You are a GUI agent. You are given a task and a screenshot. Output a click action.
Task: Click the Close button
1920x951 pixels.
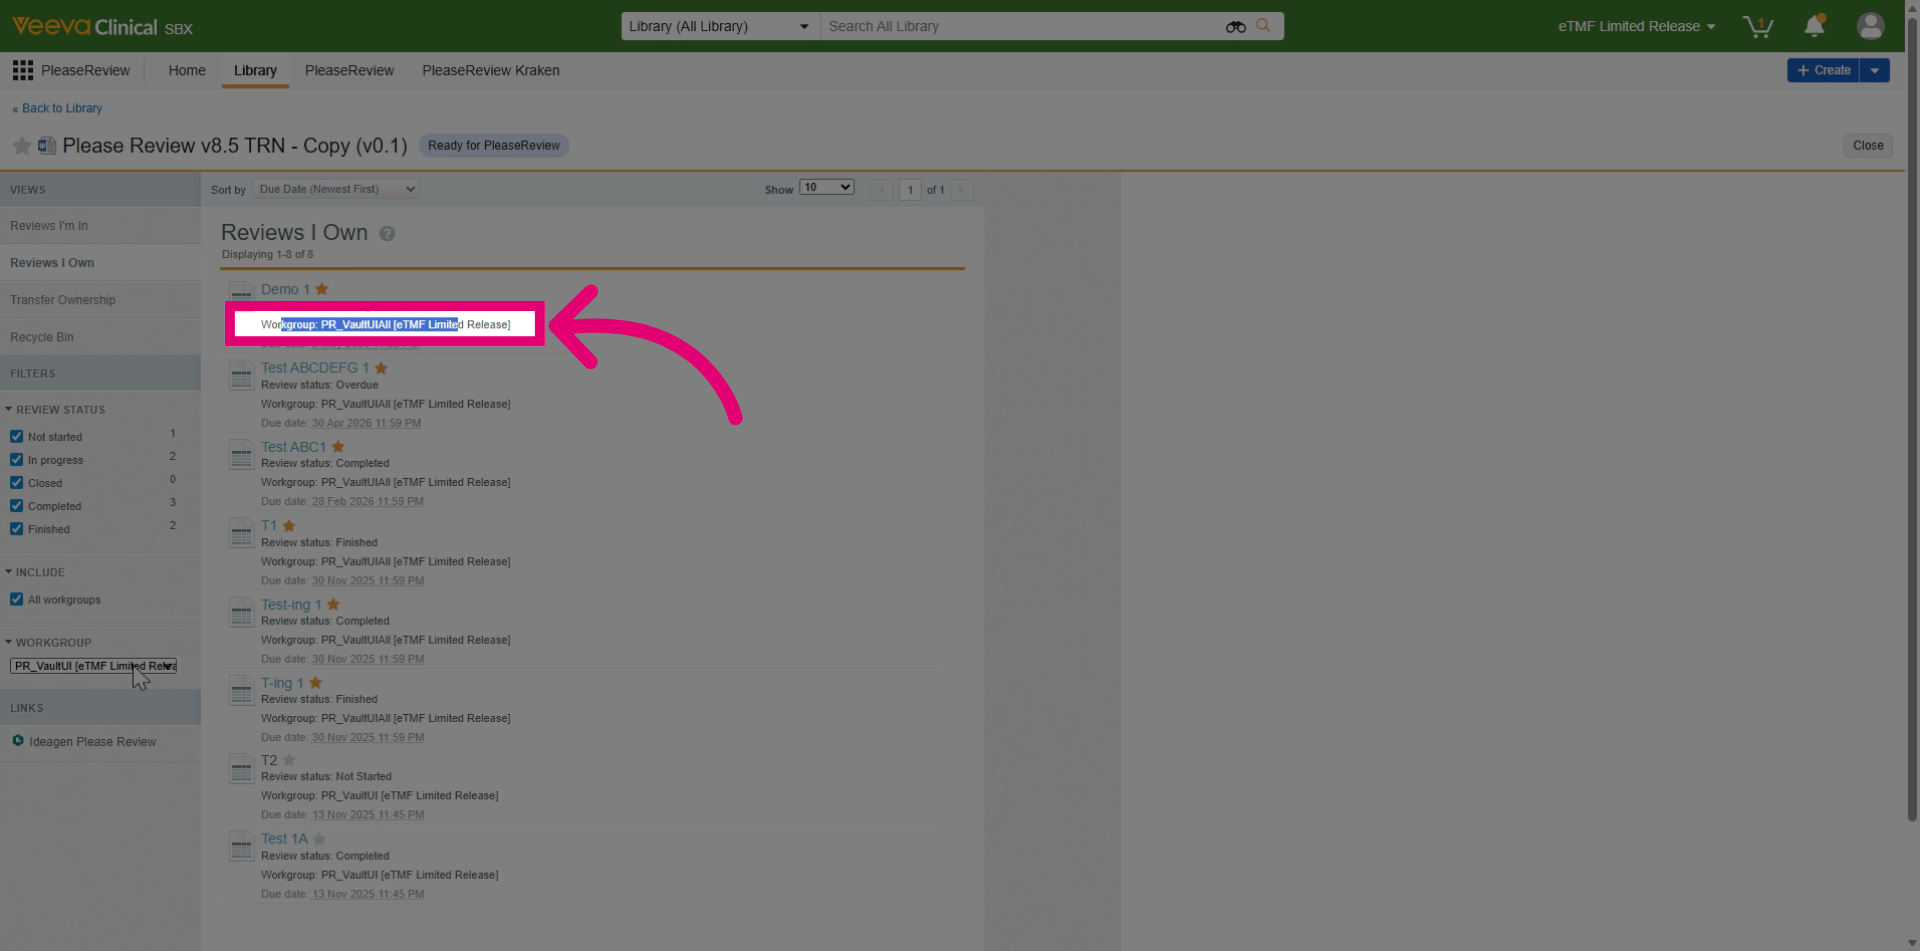(x=1867, y=146)
